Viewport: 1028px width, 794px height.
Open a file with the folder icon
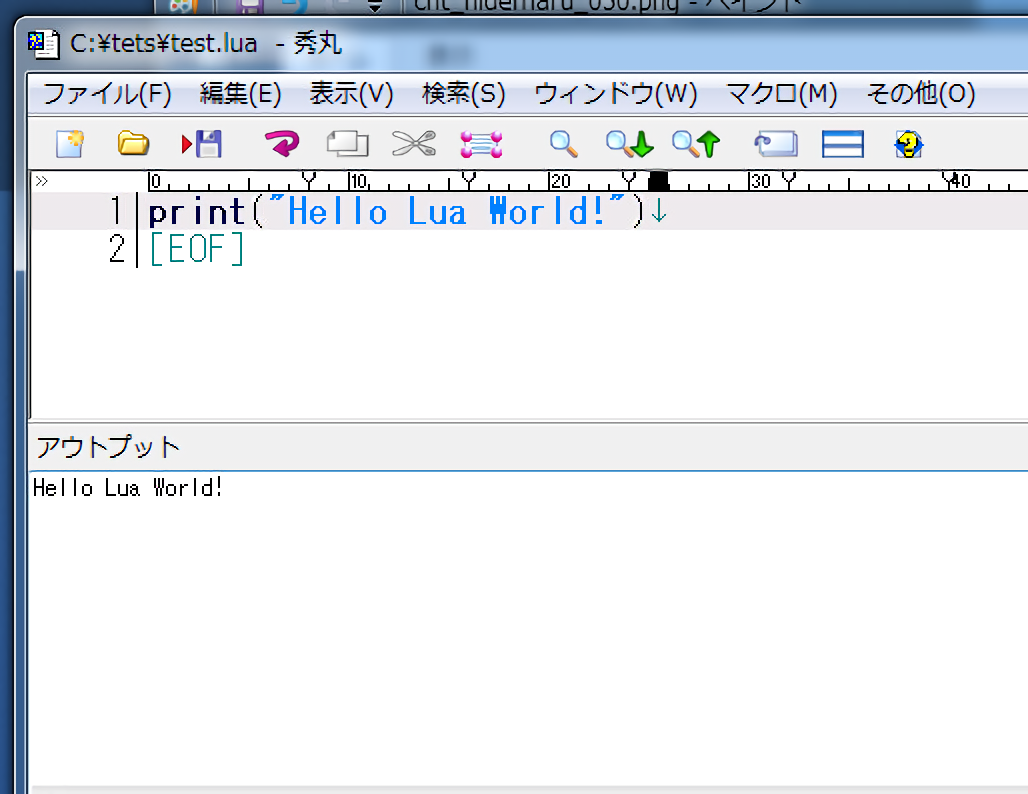point(133,144)
